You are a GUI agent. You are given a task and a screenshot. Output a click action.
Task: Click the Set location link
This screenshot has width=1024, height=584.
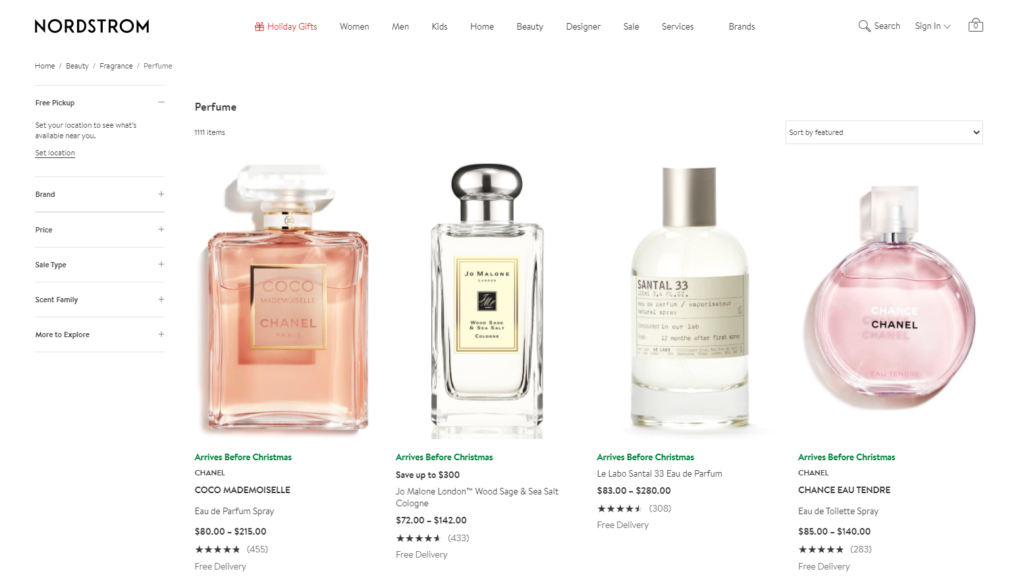[x=55, y=153]
